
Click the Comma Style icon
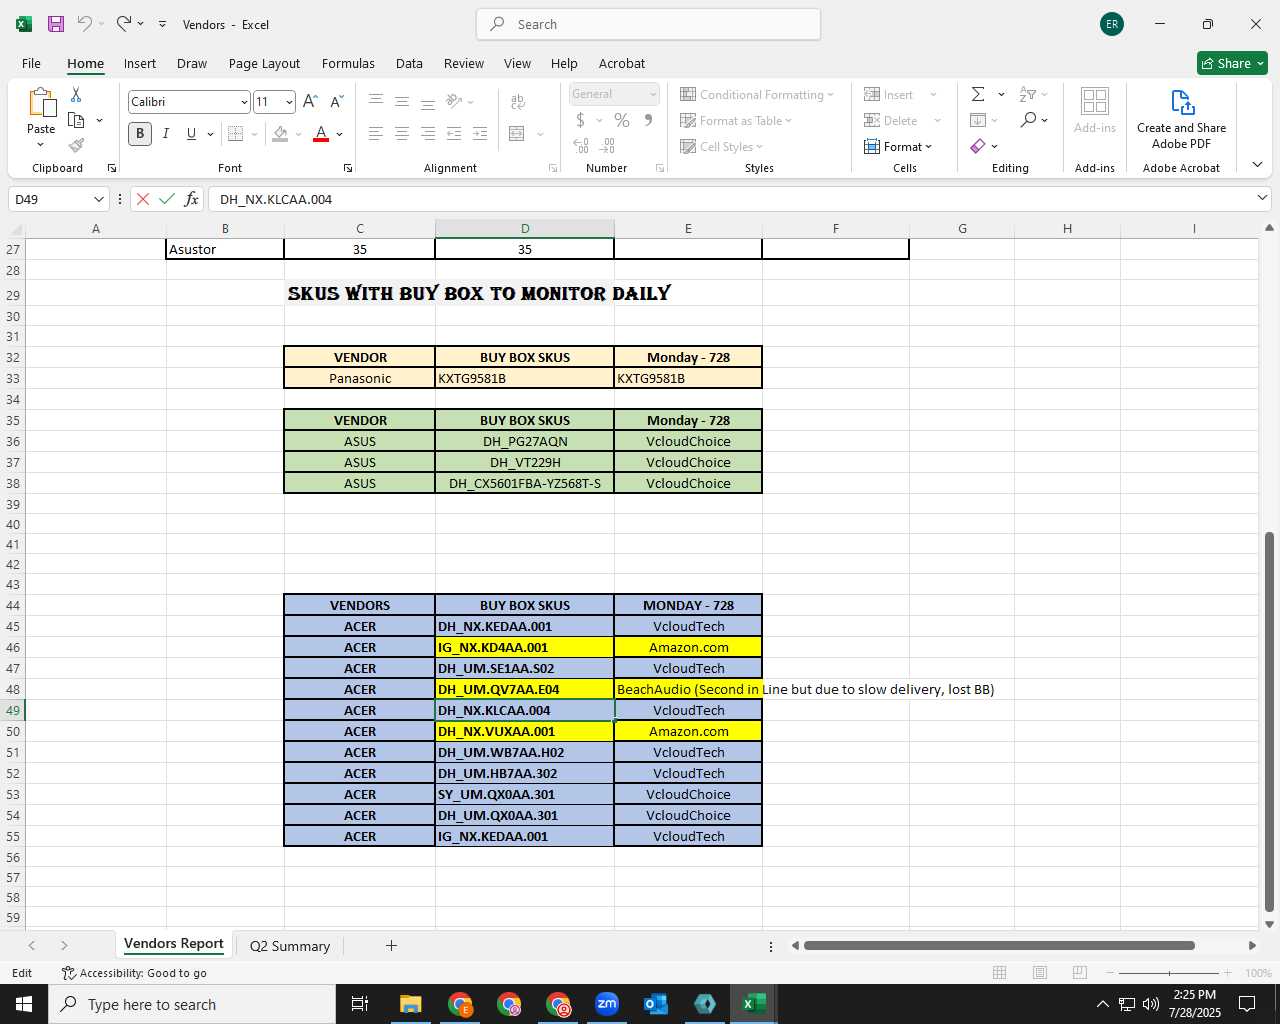point(648,120)
